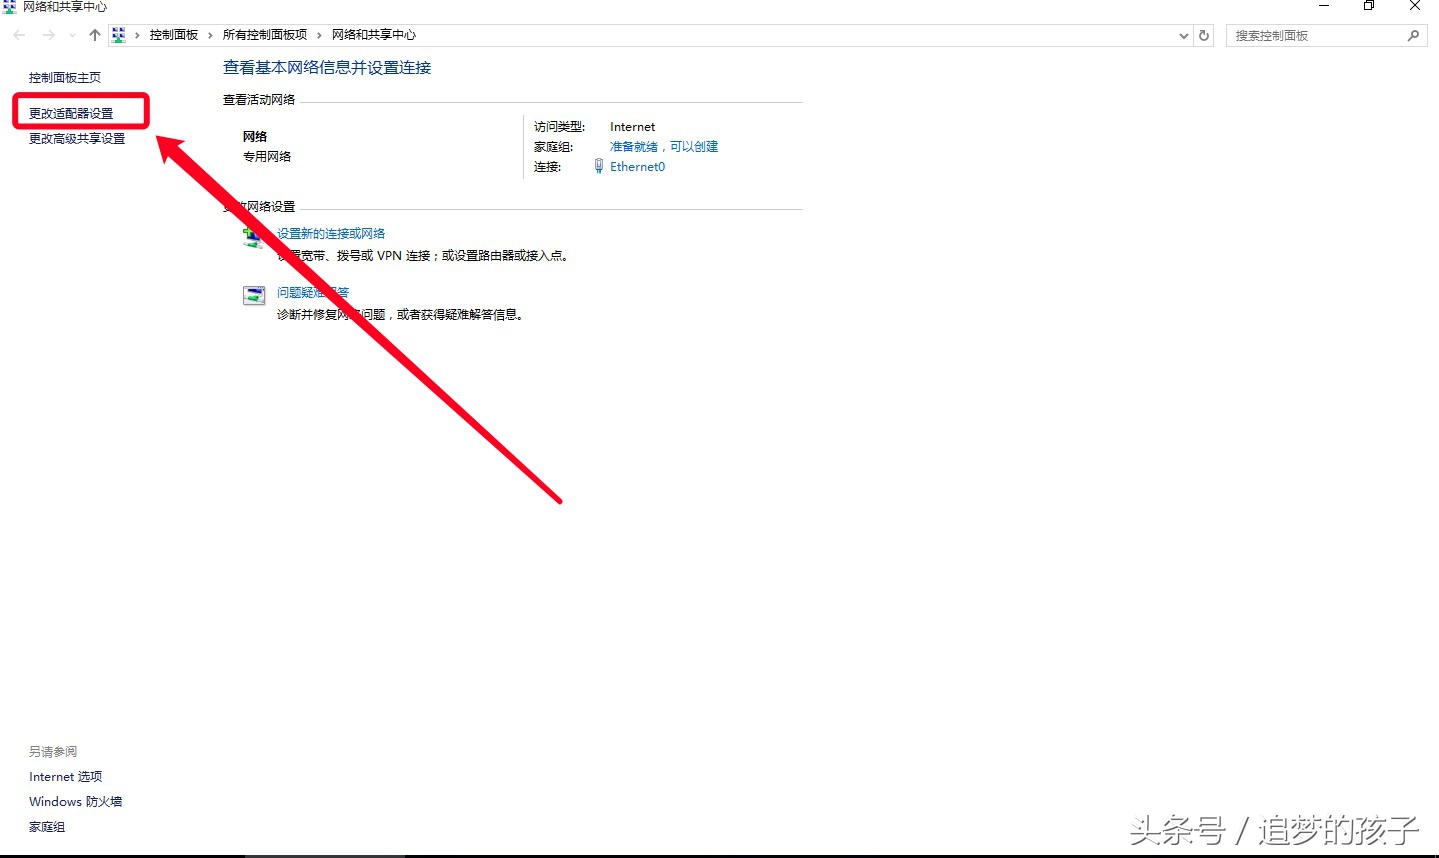1439x858 pixels.
Task: Click 准备就绪，可以创建 homegroup link
Action: tap(664, 146)
